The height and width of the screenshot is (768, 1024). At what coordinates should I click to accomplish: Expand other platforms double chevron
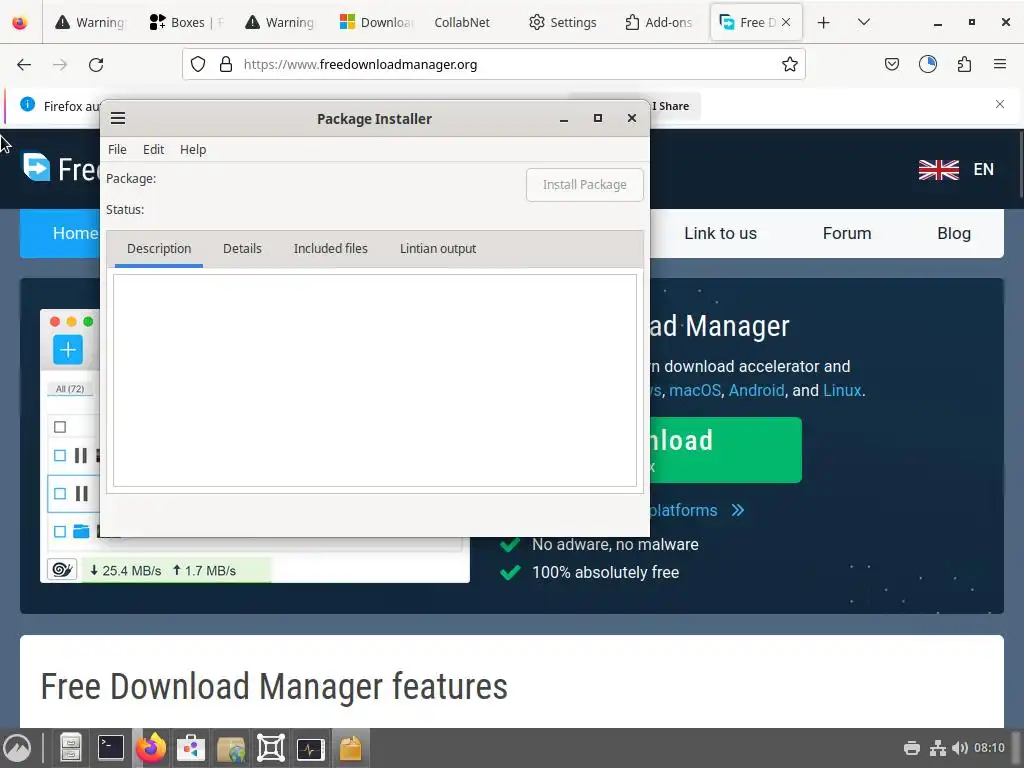coord(737,510)
